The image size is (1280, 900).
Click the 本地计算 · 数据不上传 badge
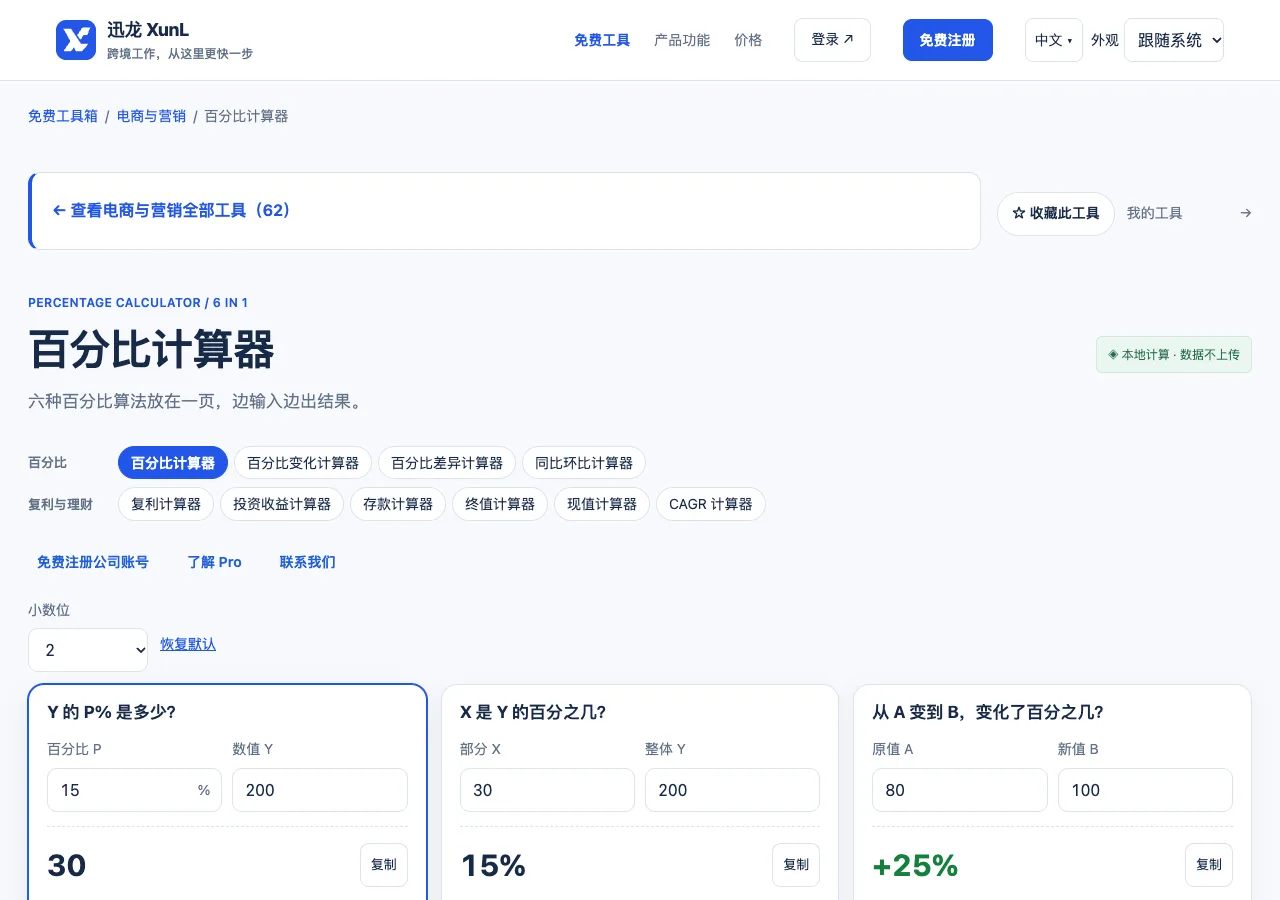(1174, 354)
